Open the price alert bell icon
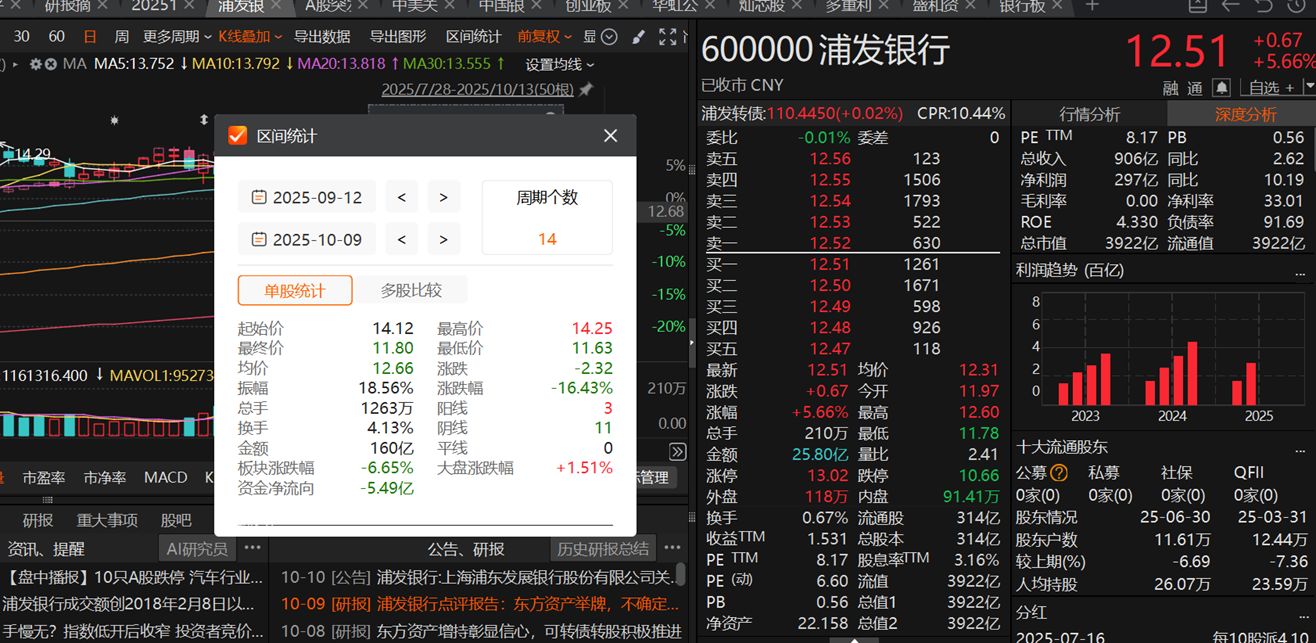Image resolution: width=1316 pixels, height=643 pixels. tap(1222, 87)
